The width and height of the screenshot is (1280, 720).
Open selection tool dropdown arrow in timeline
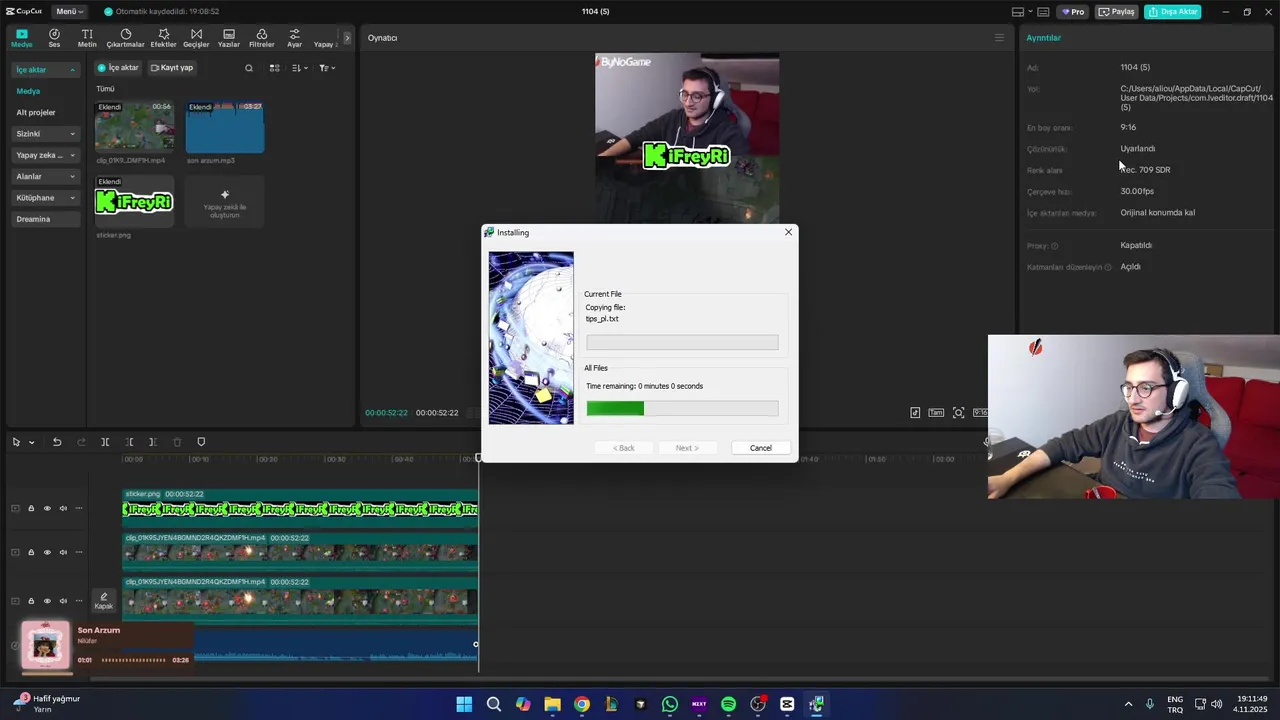(31, 442)
